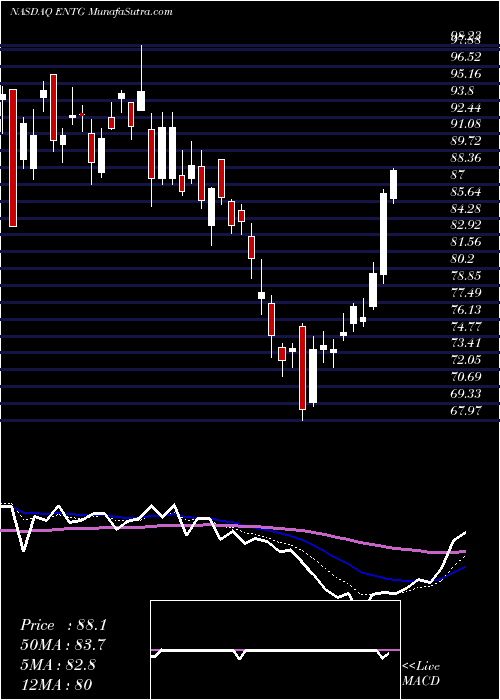Image resolution: width=500 pixels, height=700 pixels.
Task: Click the <<Live MACD label
Action: click(x=421, y=674)
